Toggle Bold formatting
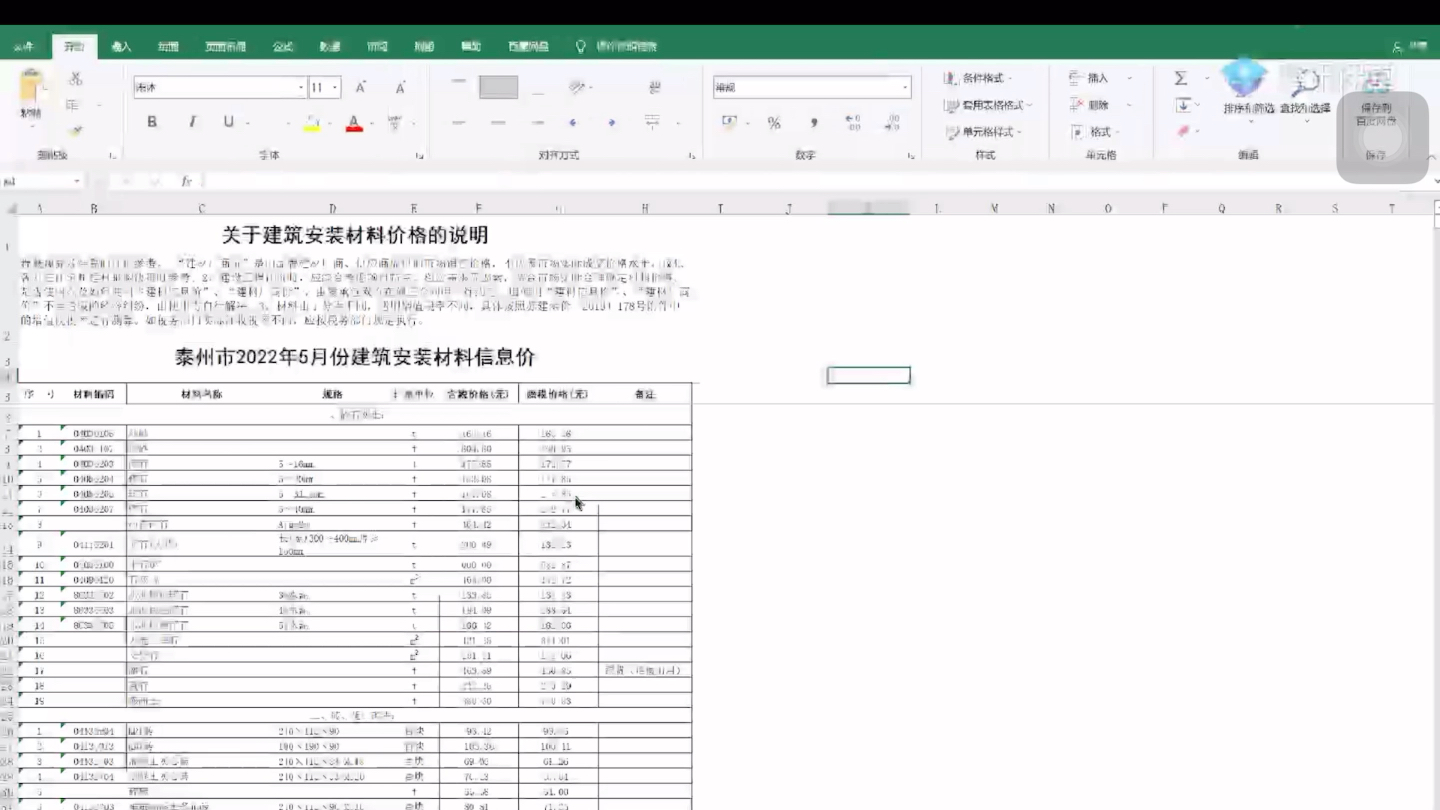 [152, 122]
